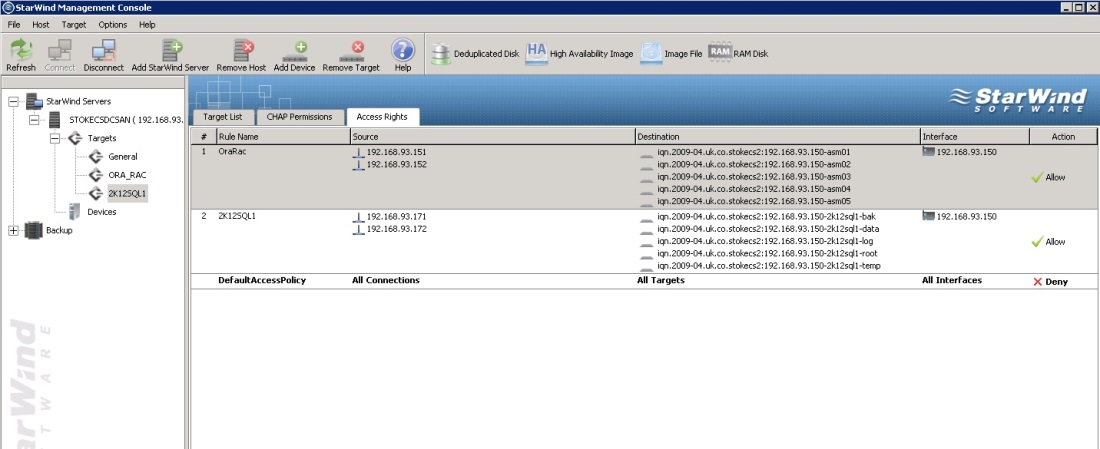Create an Image File device
The height and width of the screenshot is (449, 1100).
pos(671,54)
